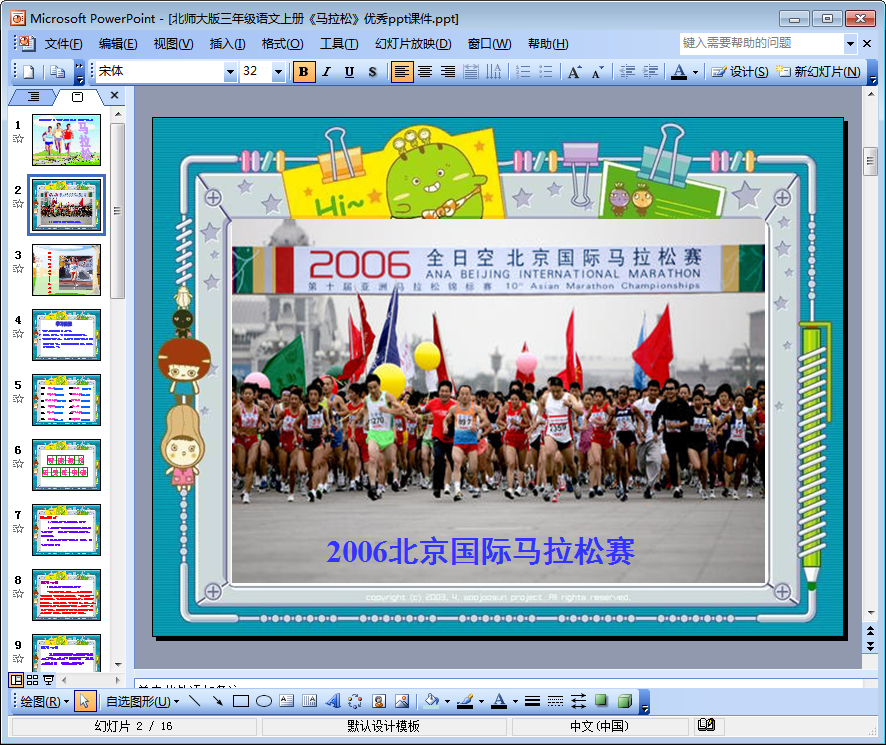The width and height of the screenshot is (886, 745).
Task: Switch to Slide Sorter view icon
Action: click(x=33, y=679)
